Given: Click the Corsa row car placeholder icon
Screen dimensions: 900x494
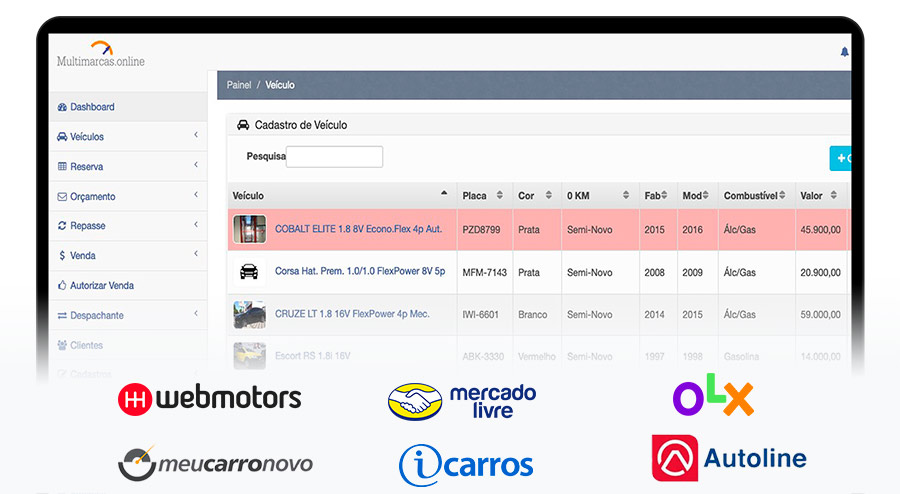Looking at the screenshot, I should point(249,271).
